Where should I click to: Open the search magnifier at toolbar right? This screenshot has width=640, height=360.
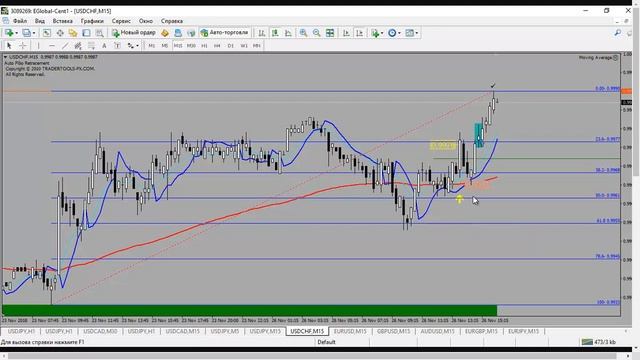click(618, 33)
